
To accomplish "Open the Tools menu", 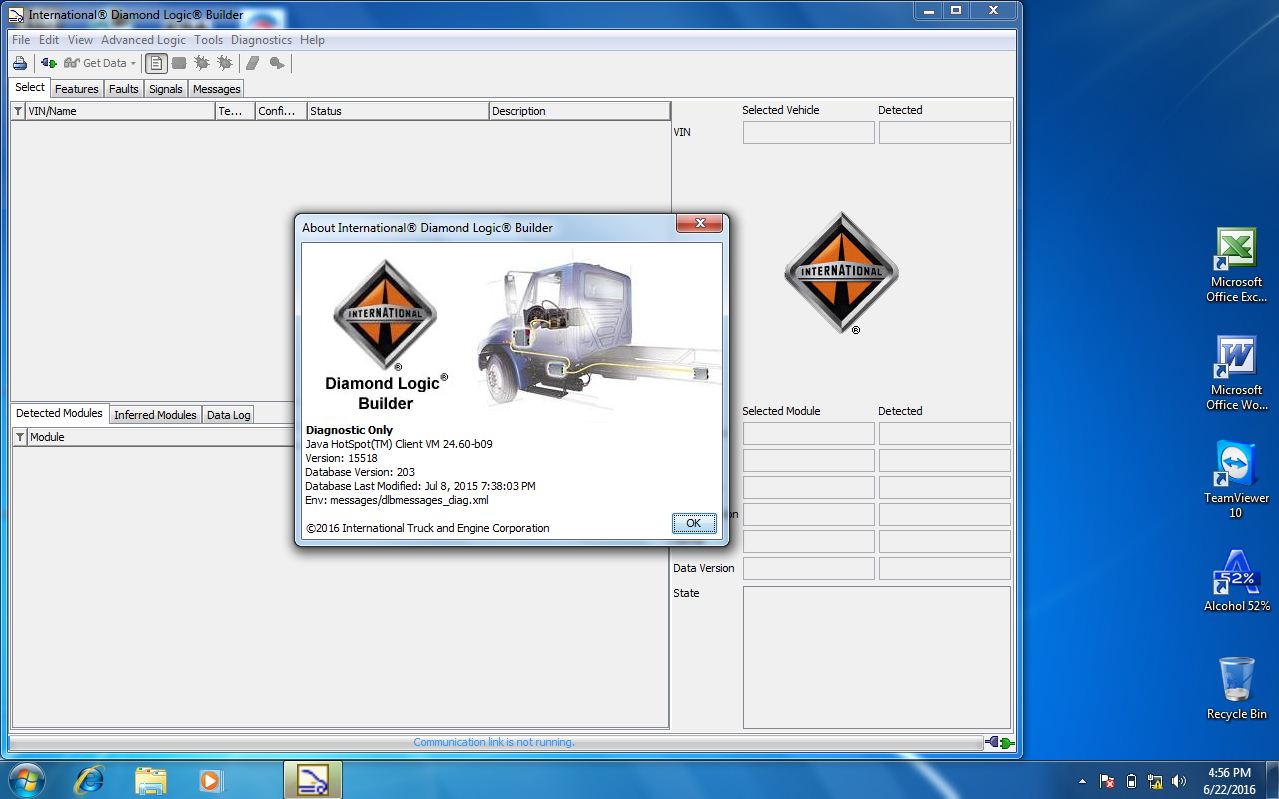I will tap(208, 40).
